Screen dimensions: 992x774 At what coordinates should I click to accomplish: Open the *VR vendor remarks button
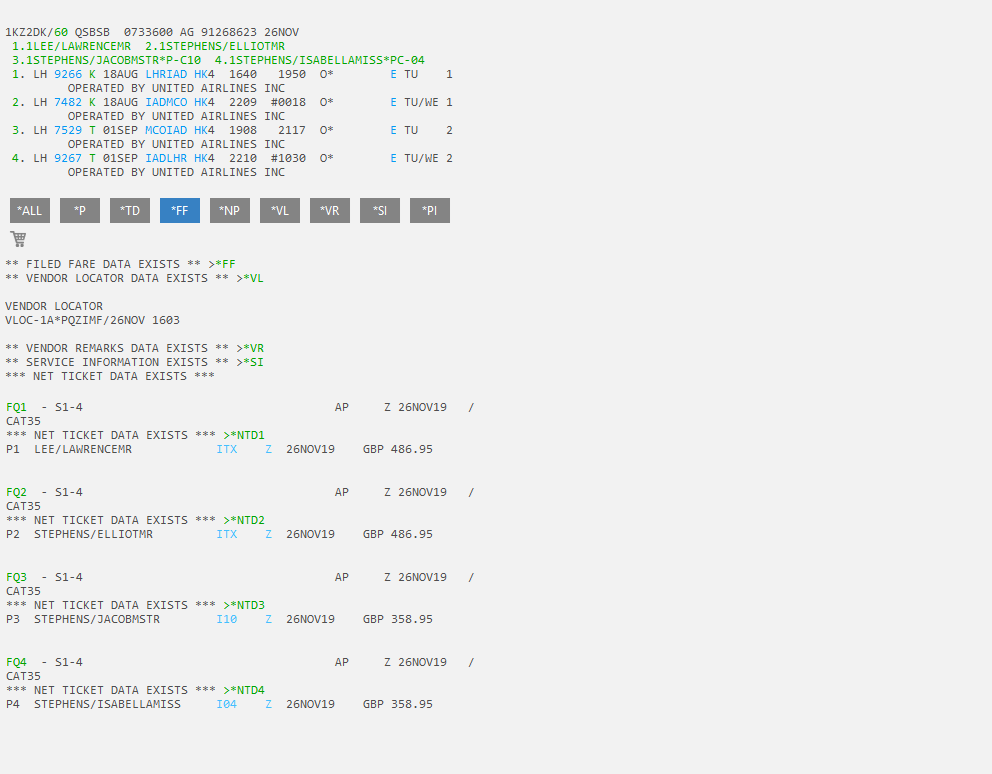(x=330, y=211)
